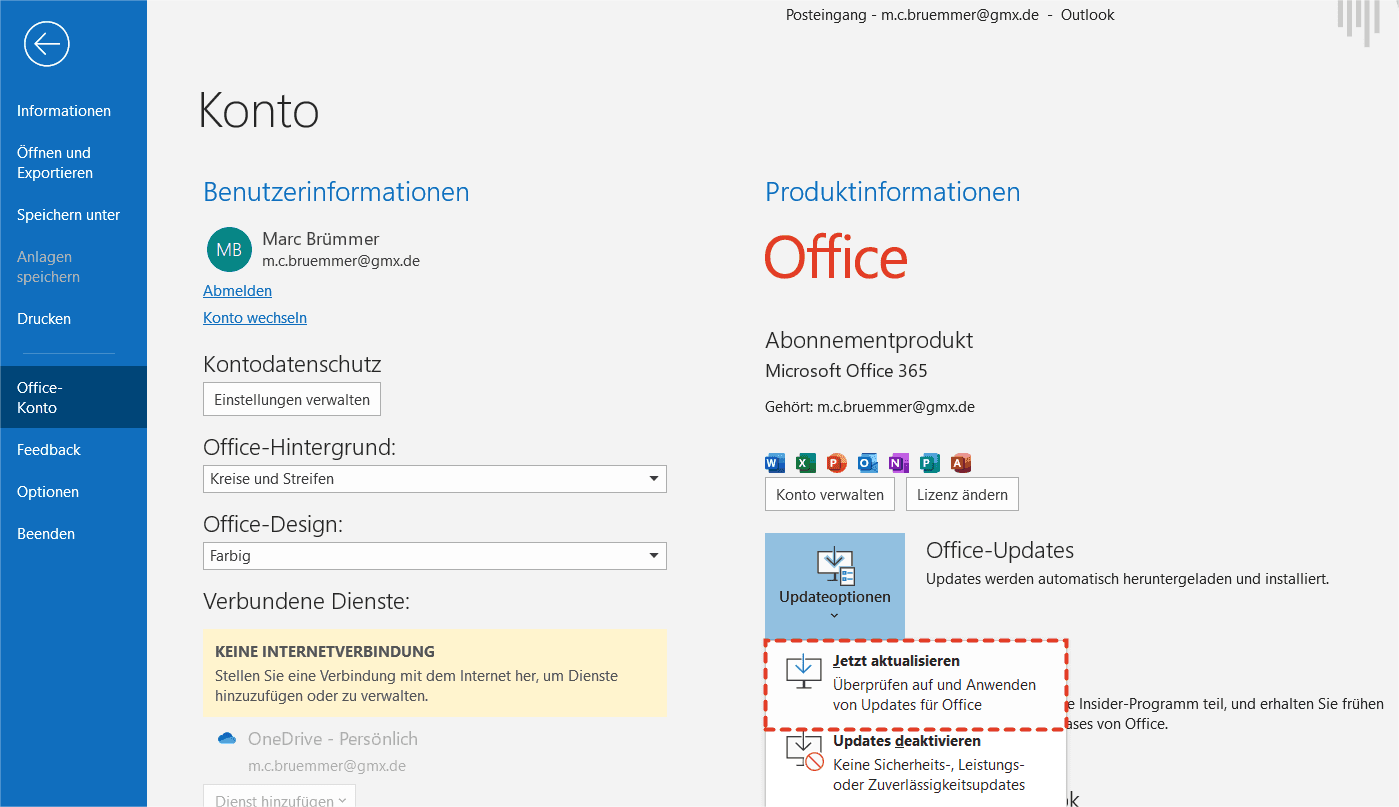
Task: Click the Abonnementprodukt heading
Action: tap(869, 340)
